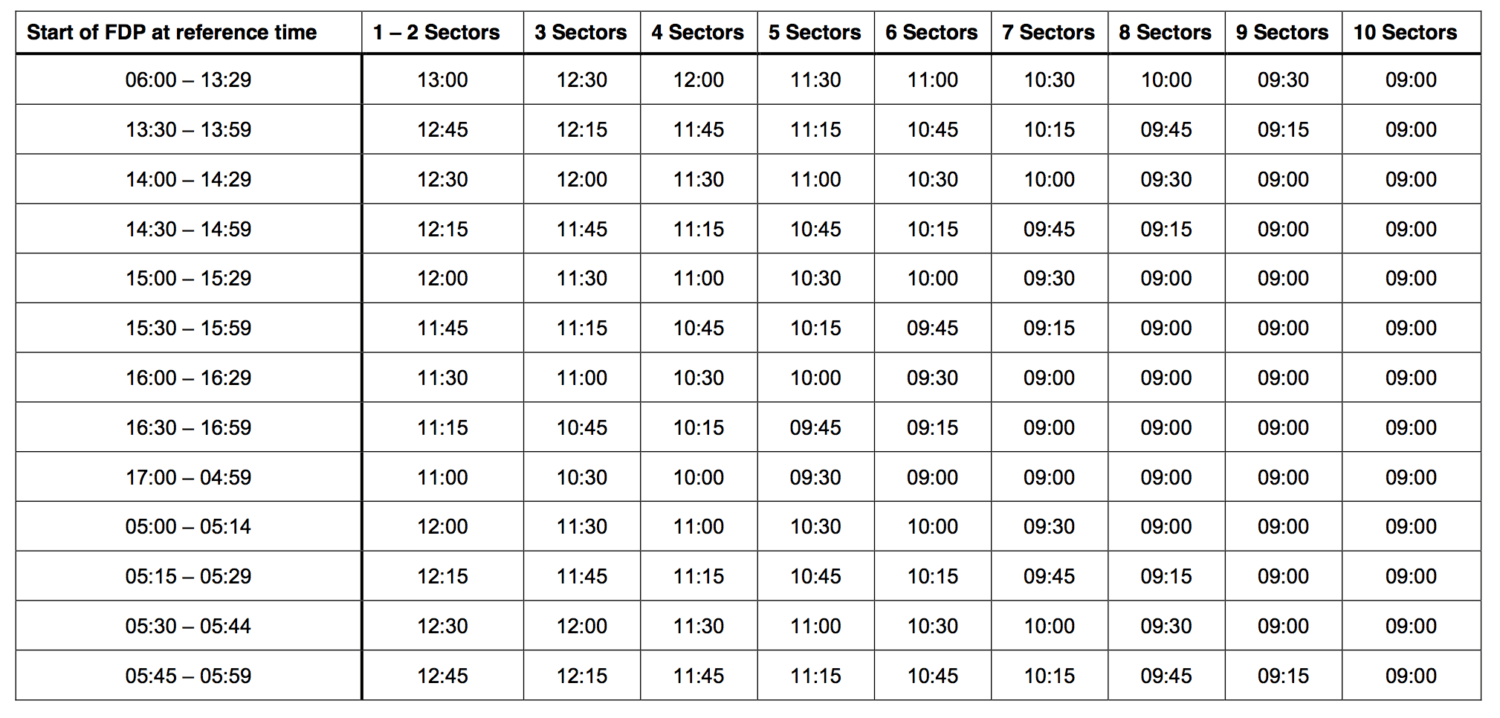The height and width of the screenshot is (718, 1500).
Task: Click the '6 Sectors' column header
Action: 932,32
